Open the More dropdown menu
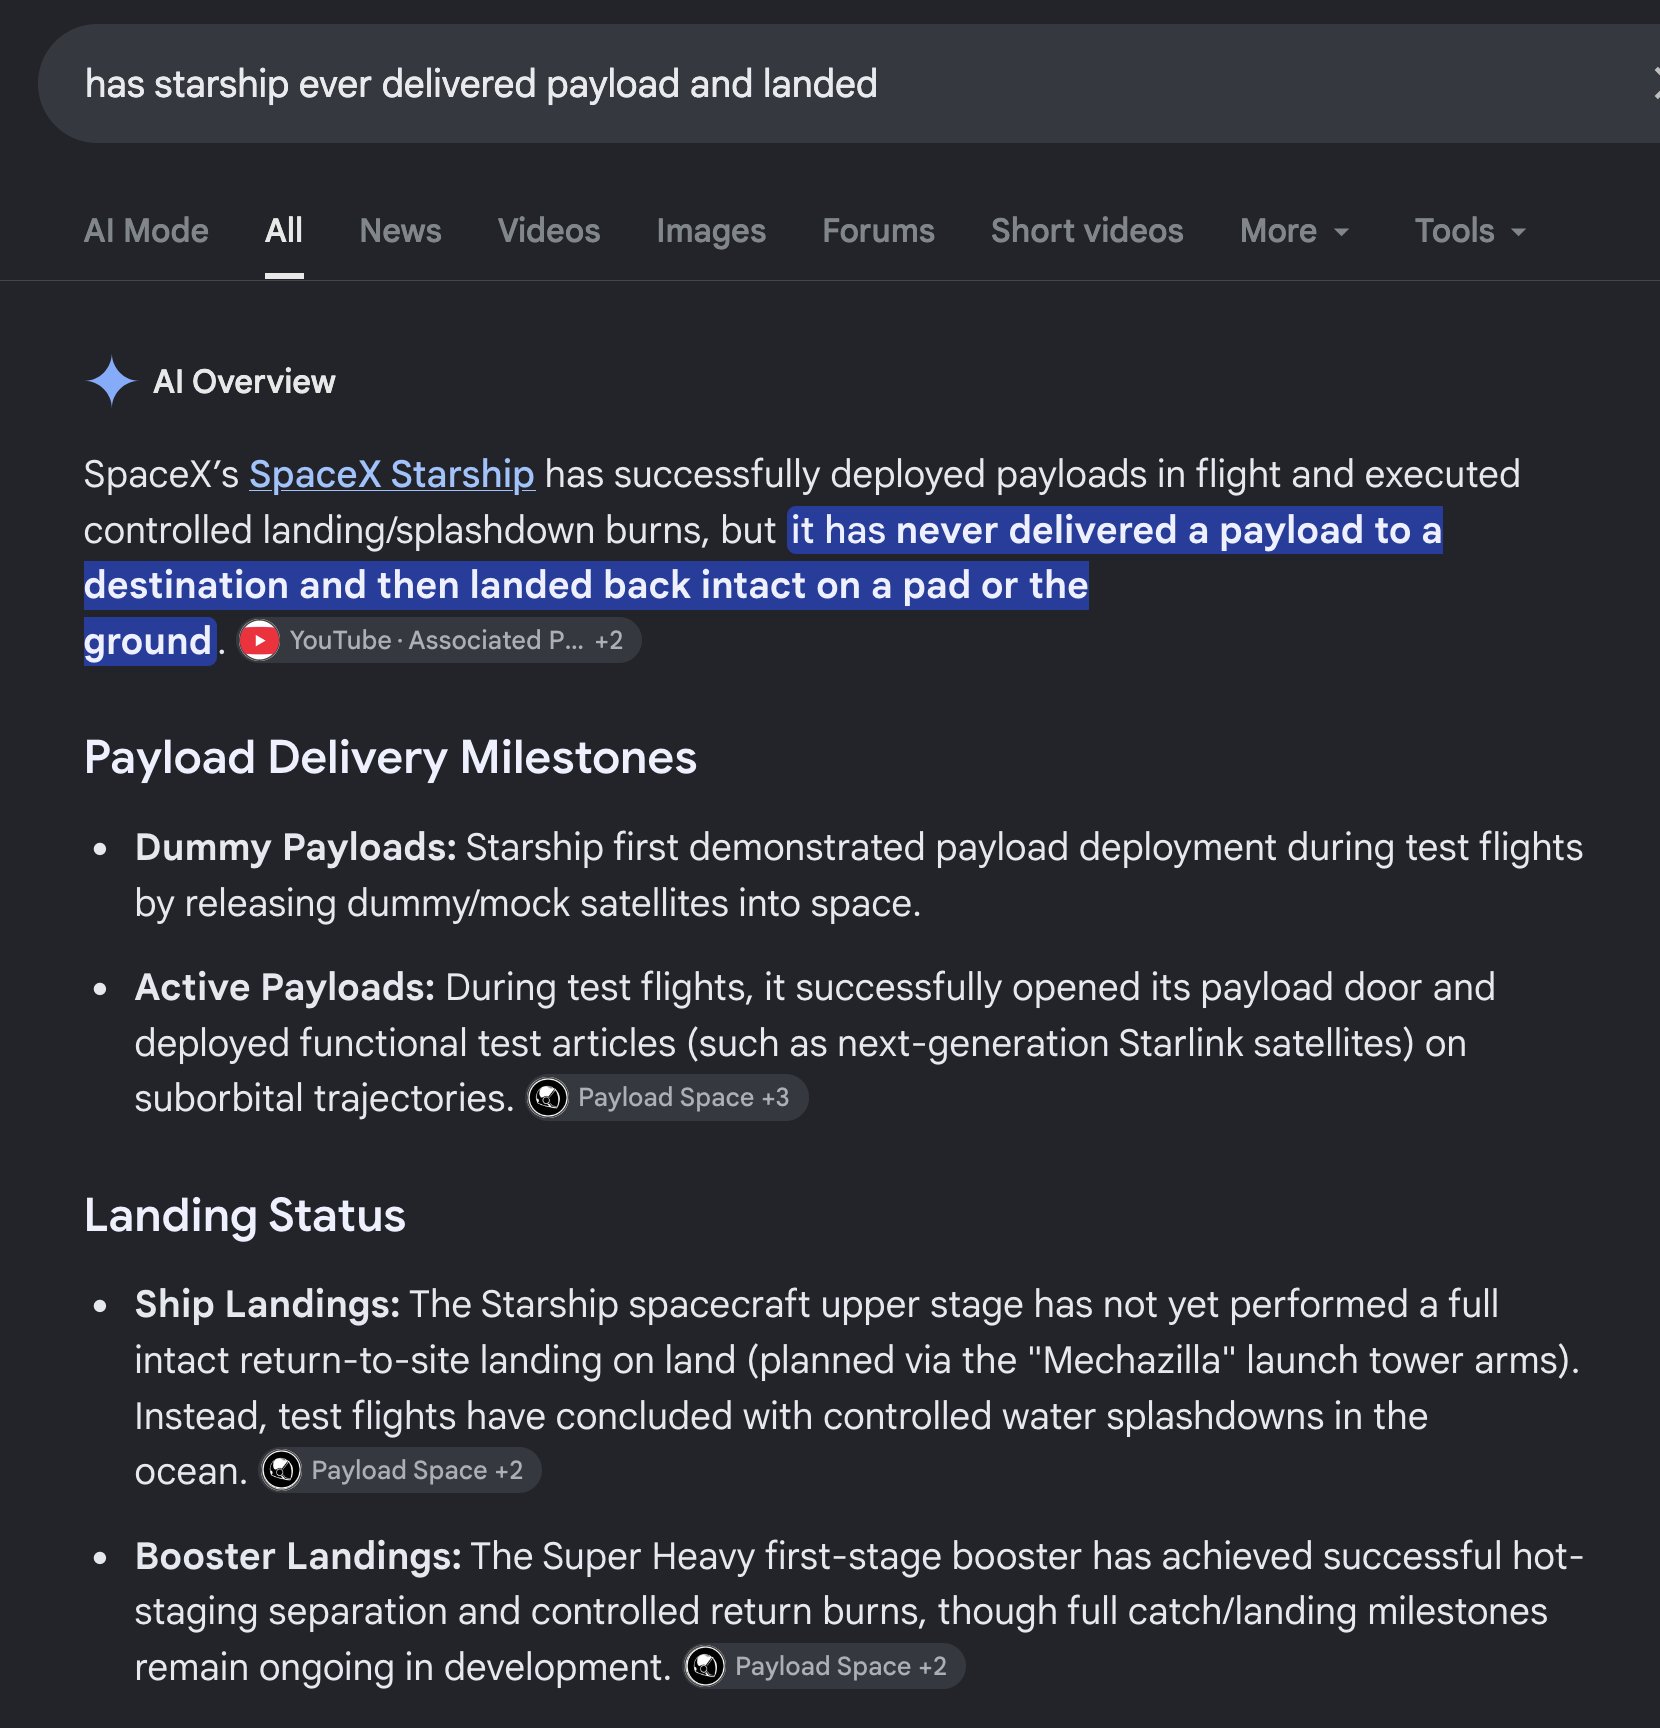The height and width of the screenshot is (1728, 1660). [1295, 231]
